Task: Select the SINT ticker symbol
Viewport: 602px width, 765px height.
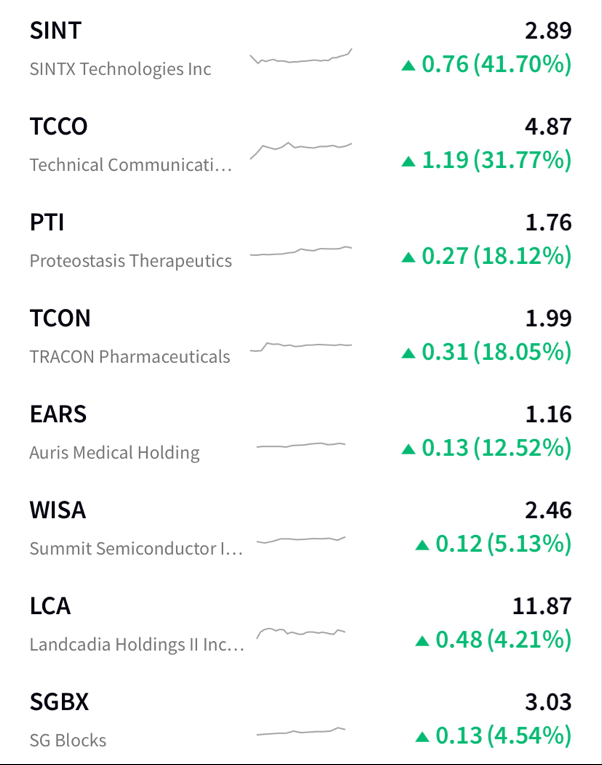Action: [x=56, y=31]
